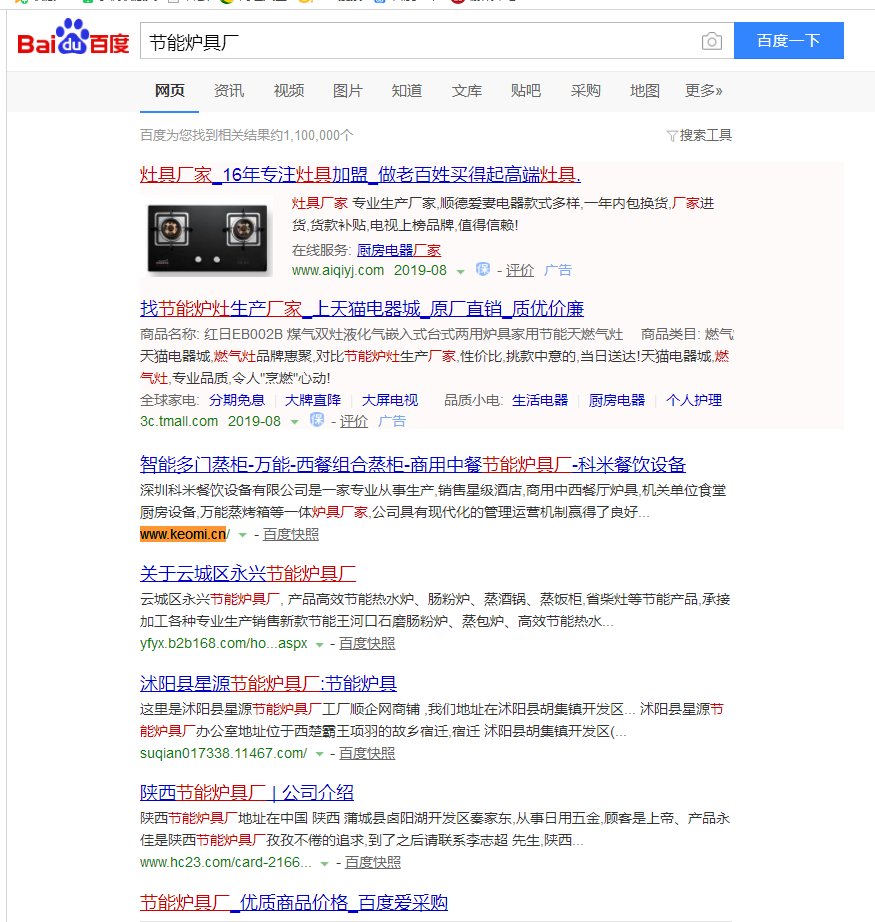Open 百度快照 for www.hc23.com
Image resolution: width=875 pixels, height=922 pixels.
pyautogui.click(x=373, y=863)
